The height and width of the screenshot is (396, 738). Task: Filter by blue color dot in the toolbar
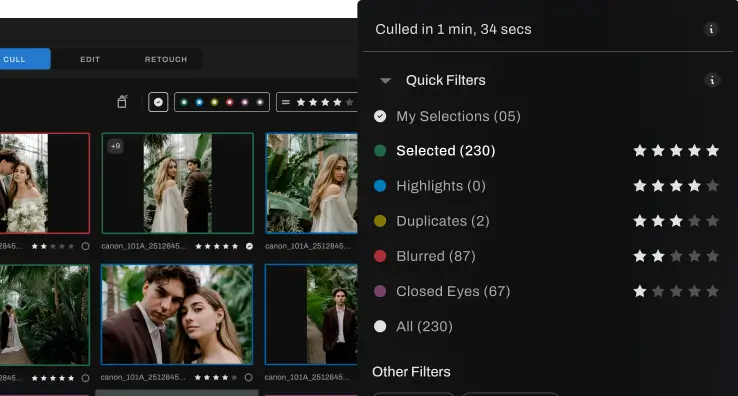click(199, 102)
